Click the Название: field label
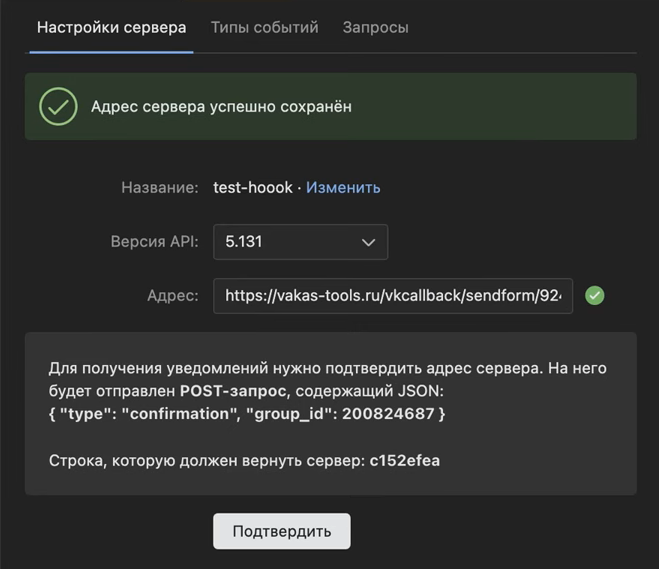This screenshot has width=659, height=569. pyautogui.click(x=160, y=187)
